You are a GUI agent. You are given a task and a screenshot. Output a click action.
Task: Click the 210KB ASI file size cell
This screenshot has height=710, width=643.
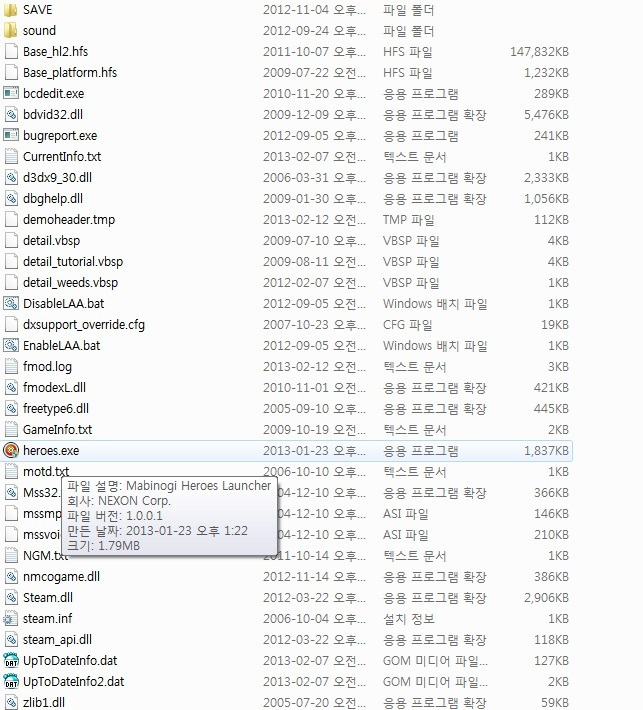click(551, 535)
